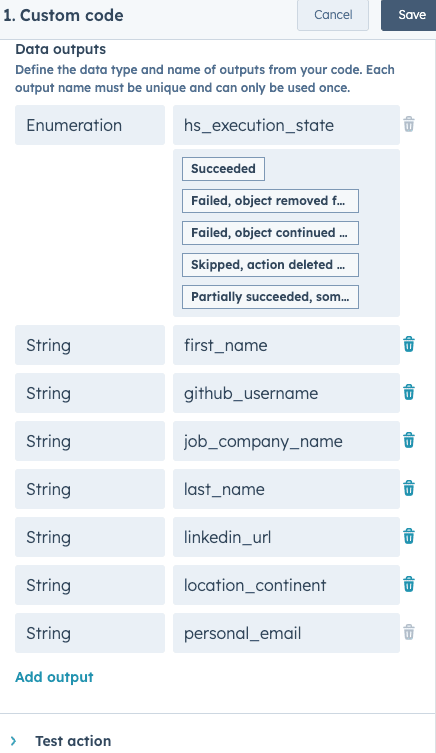436x753 pixels.
Task: Delete the last_name output row
Action: pyautogui.click(x=409, y=488)
